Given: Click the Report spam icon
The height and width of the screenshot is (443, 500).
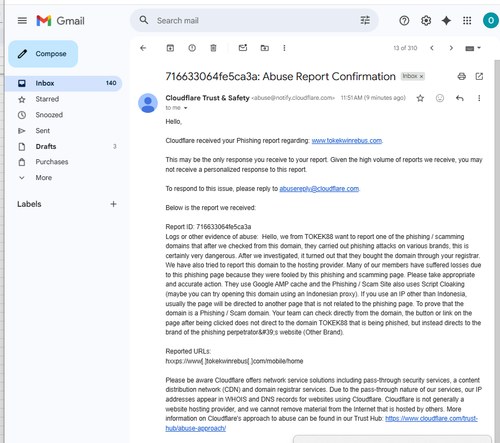Looking at the screenshot, I should point(192,48).
